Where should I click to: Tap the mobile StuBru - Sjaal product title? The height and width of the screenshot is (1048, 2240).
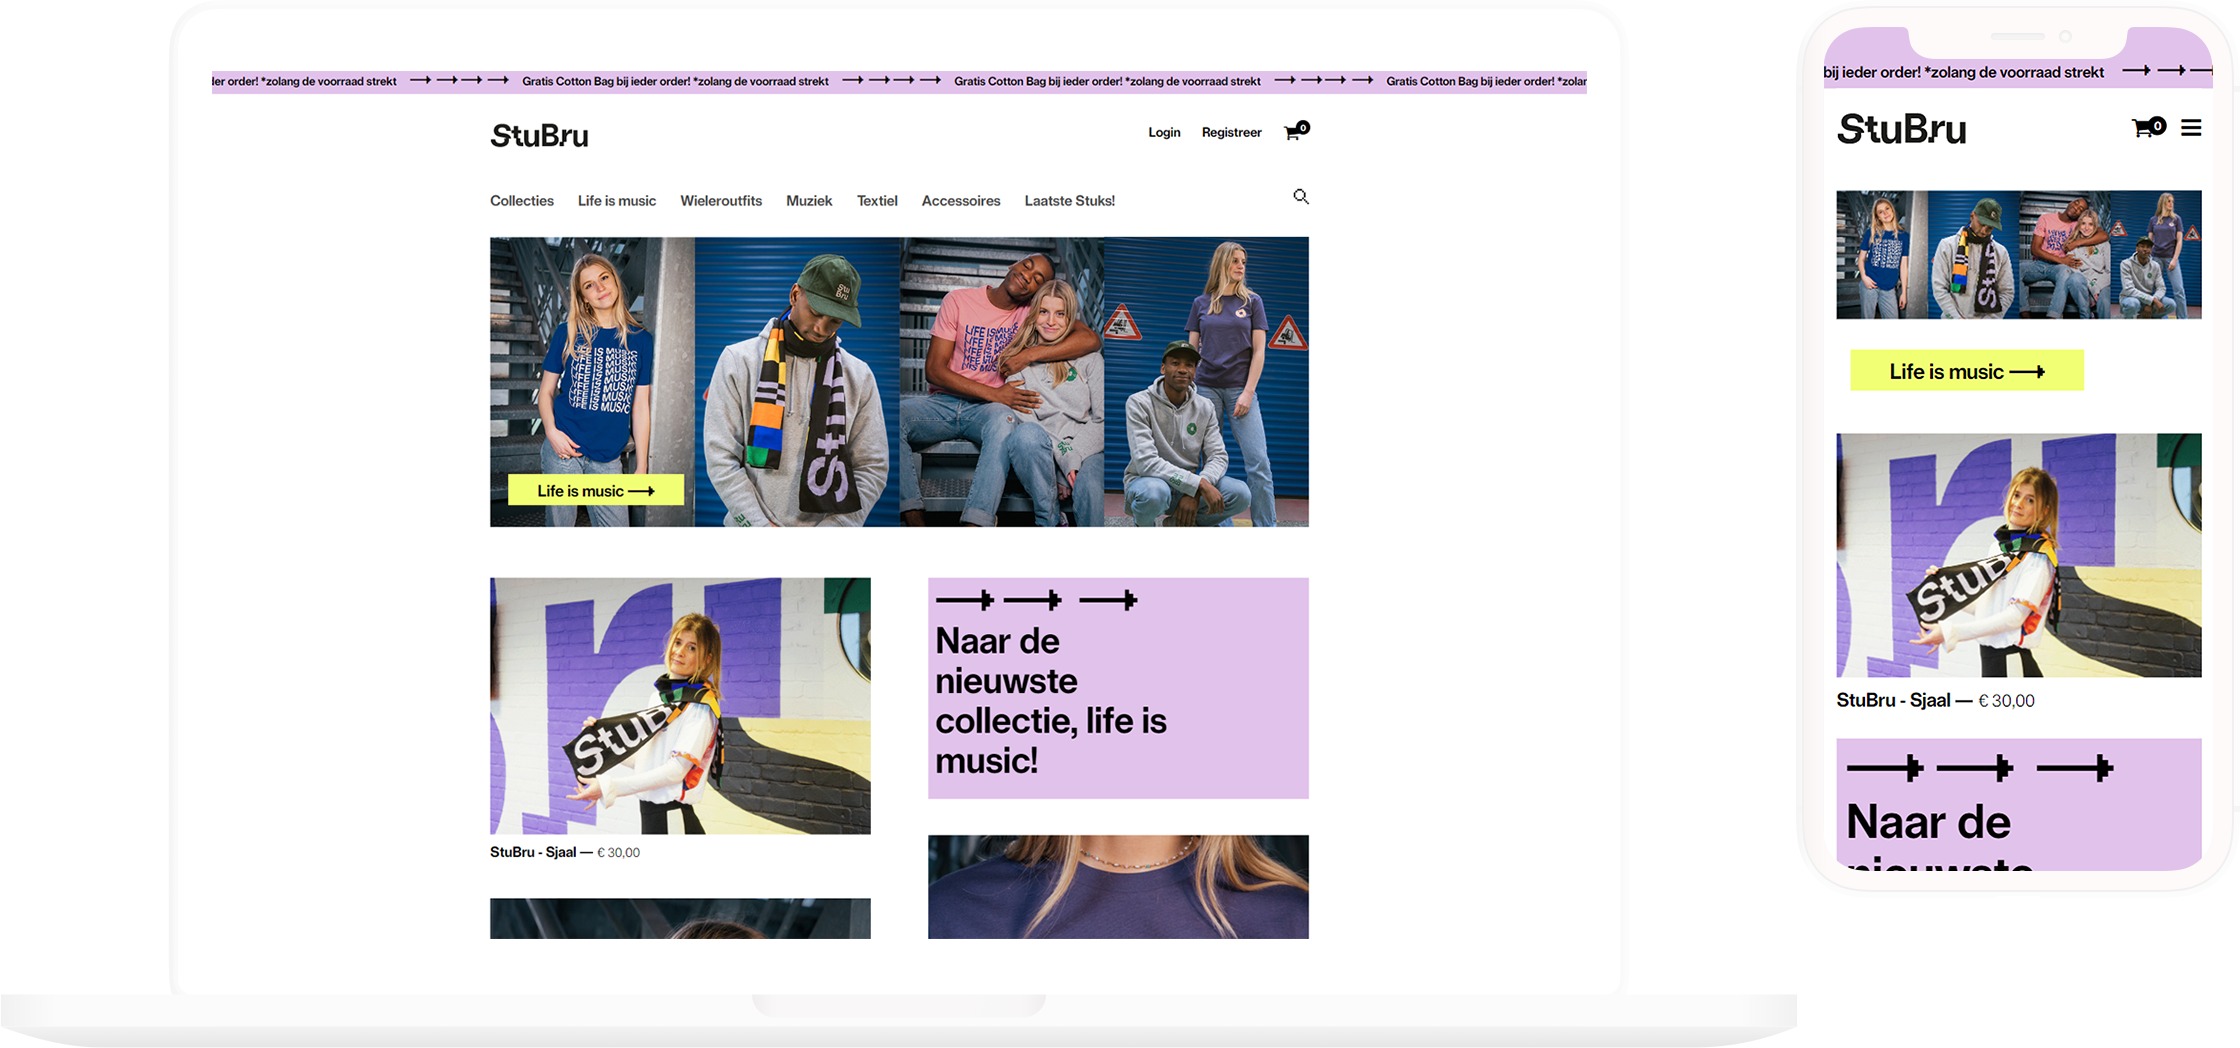point(1893,700)
